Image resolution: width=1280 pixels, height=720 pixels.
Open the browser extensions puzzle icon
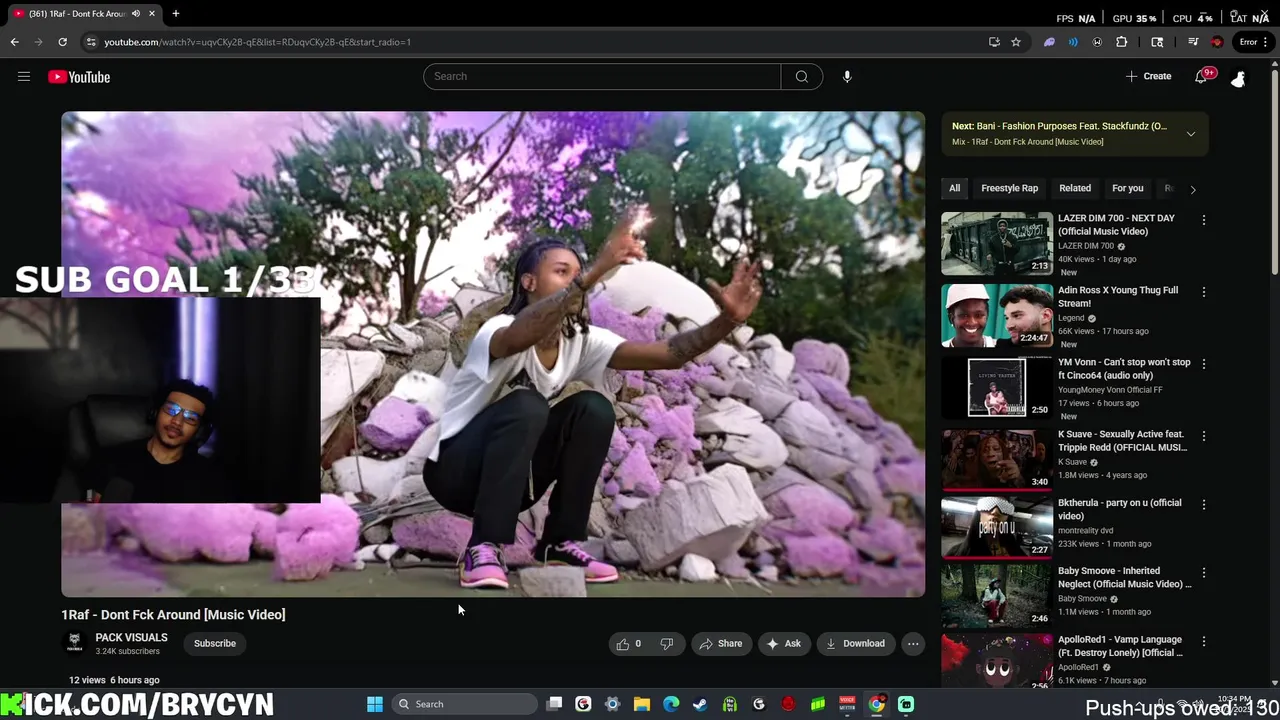point(1121,42)
